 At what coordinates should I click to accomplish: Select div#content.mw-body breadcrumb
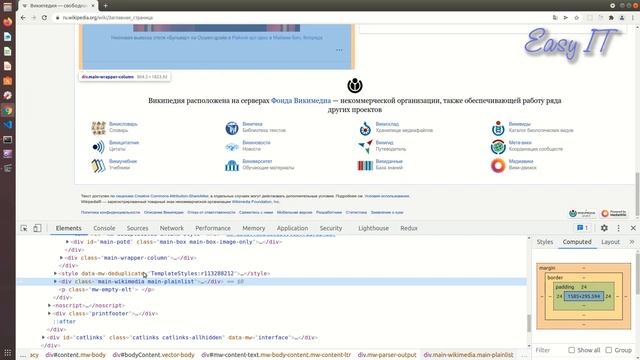coord(76,355)
